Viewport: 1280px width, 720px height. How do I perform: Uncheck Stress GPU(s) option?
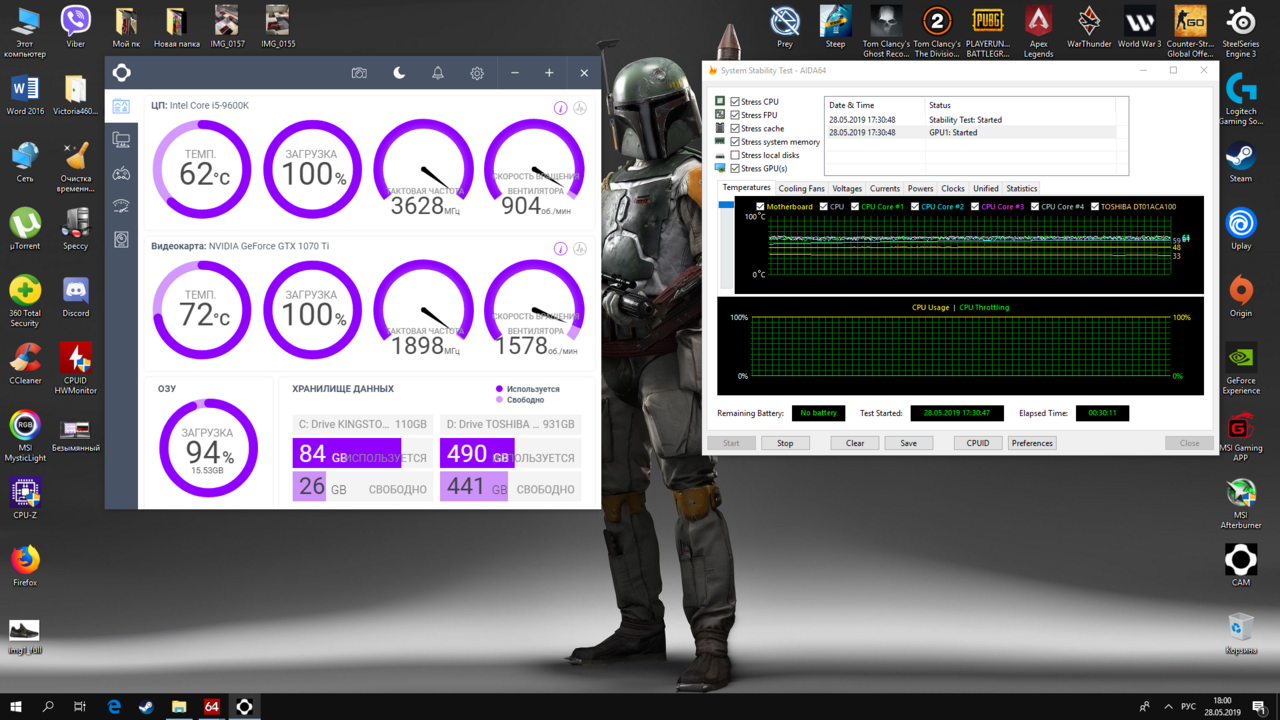(735, 168)
